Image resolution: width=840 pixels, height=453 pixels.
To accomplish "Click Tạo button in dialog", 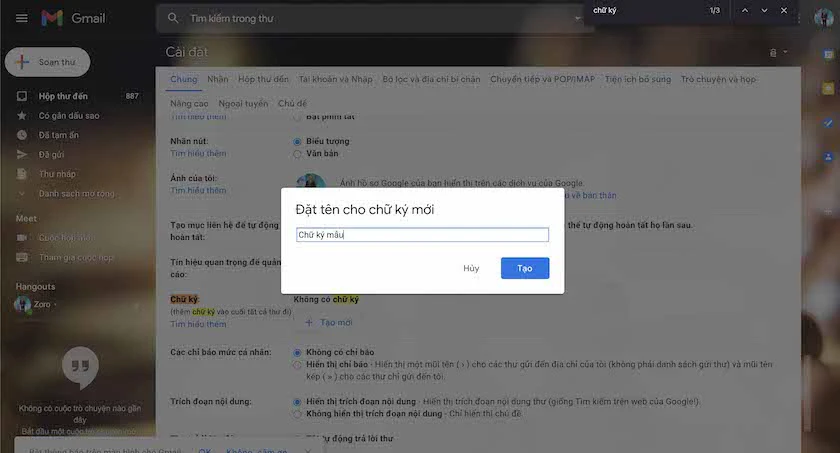I will point(525,268).
